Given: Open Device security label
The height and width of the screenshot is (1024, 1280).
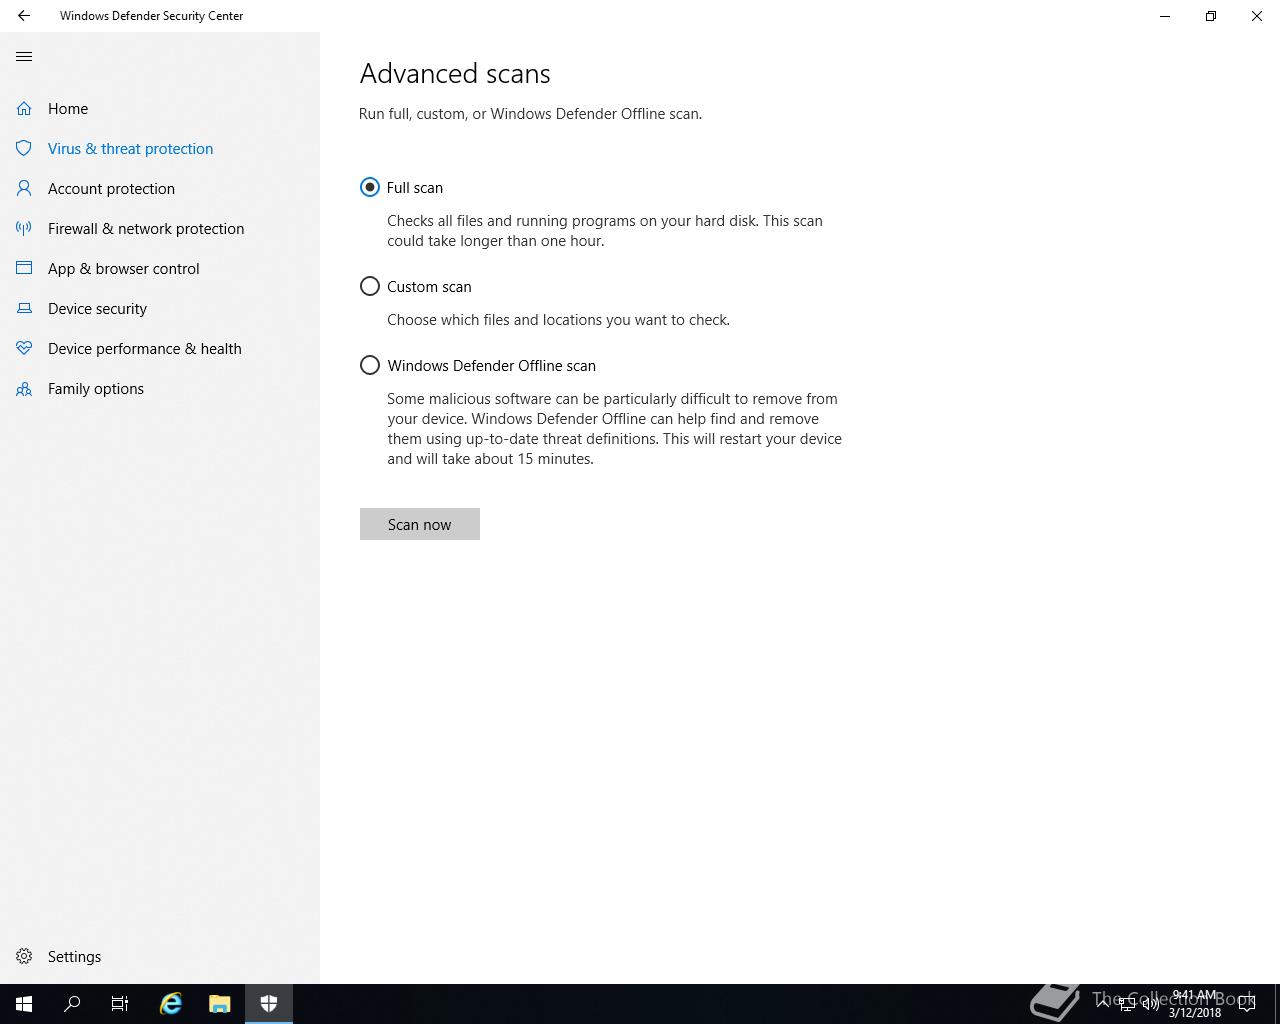Looking at the screenshot, I should (x=97, y=308).
